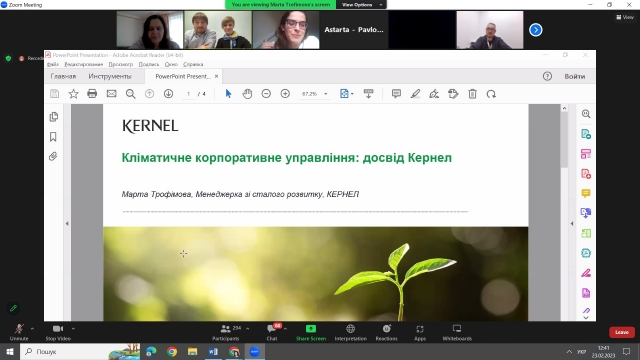Switch to the Инструменты tab
640x360 pixels.
(110, 76)
